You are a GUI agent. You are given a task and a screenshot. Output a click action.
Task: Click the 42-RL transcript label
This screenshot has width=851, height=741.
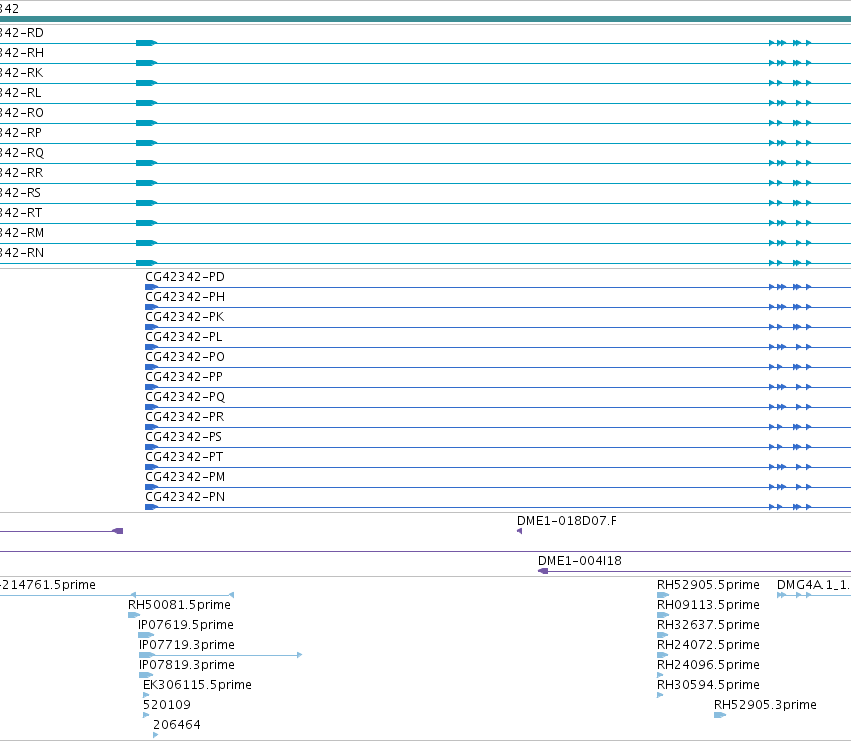21,93
